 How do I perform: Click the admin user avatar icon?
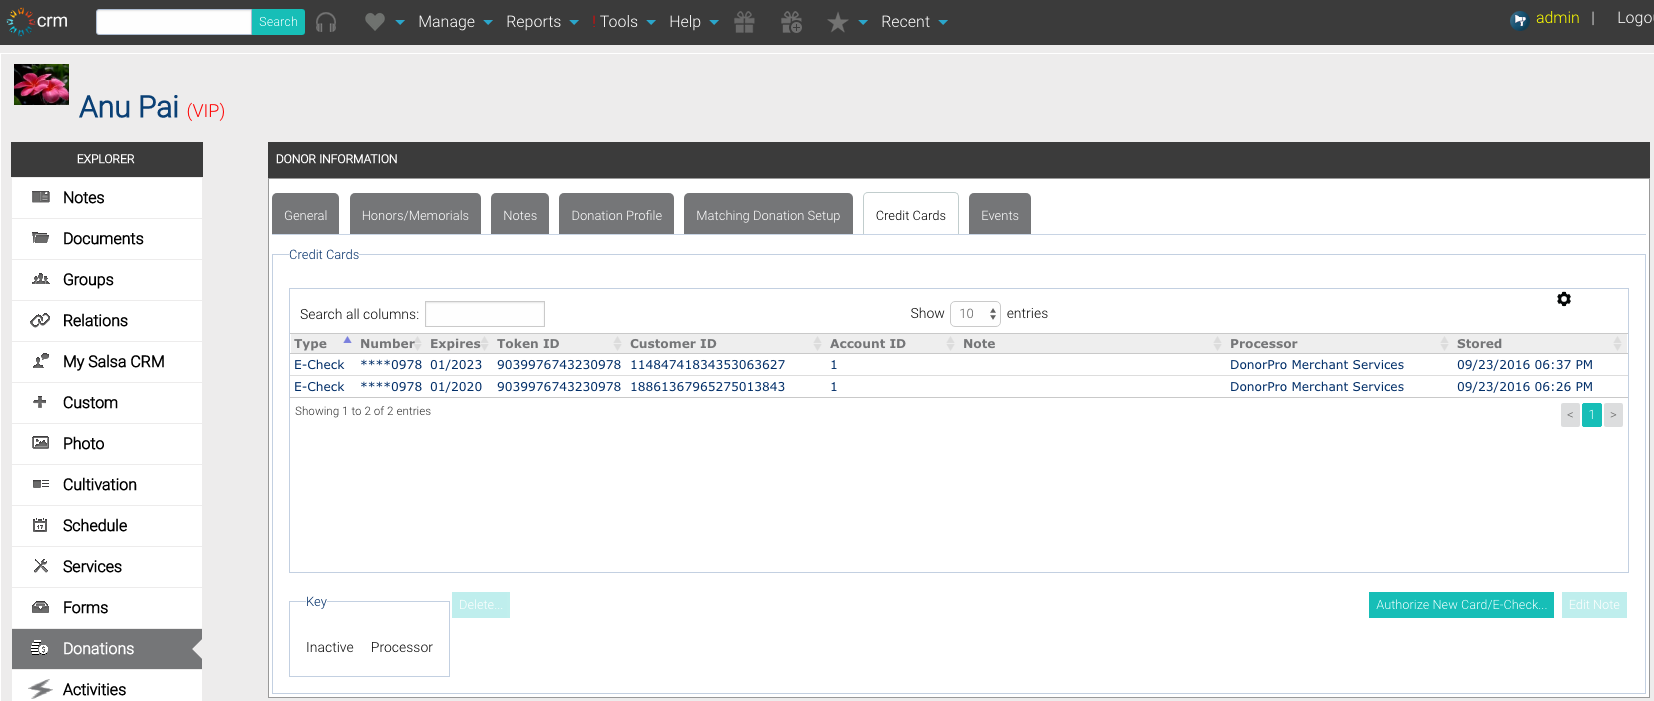(1519, 19)
